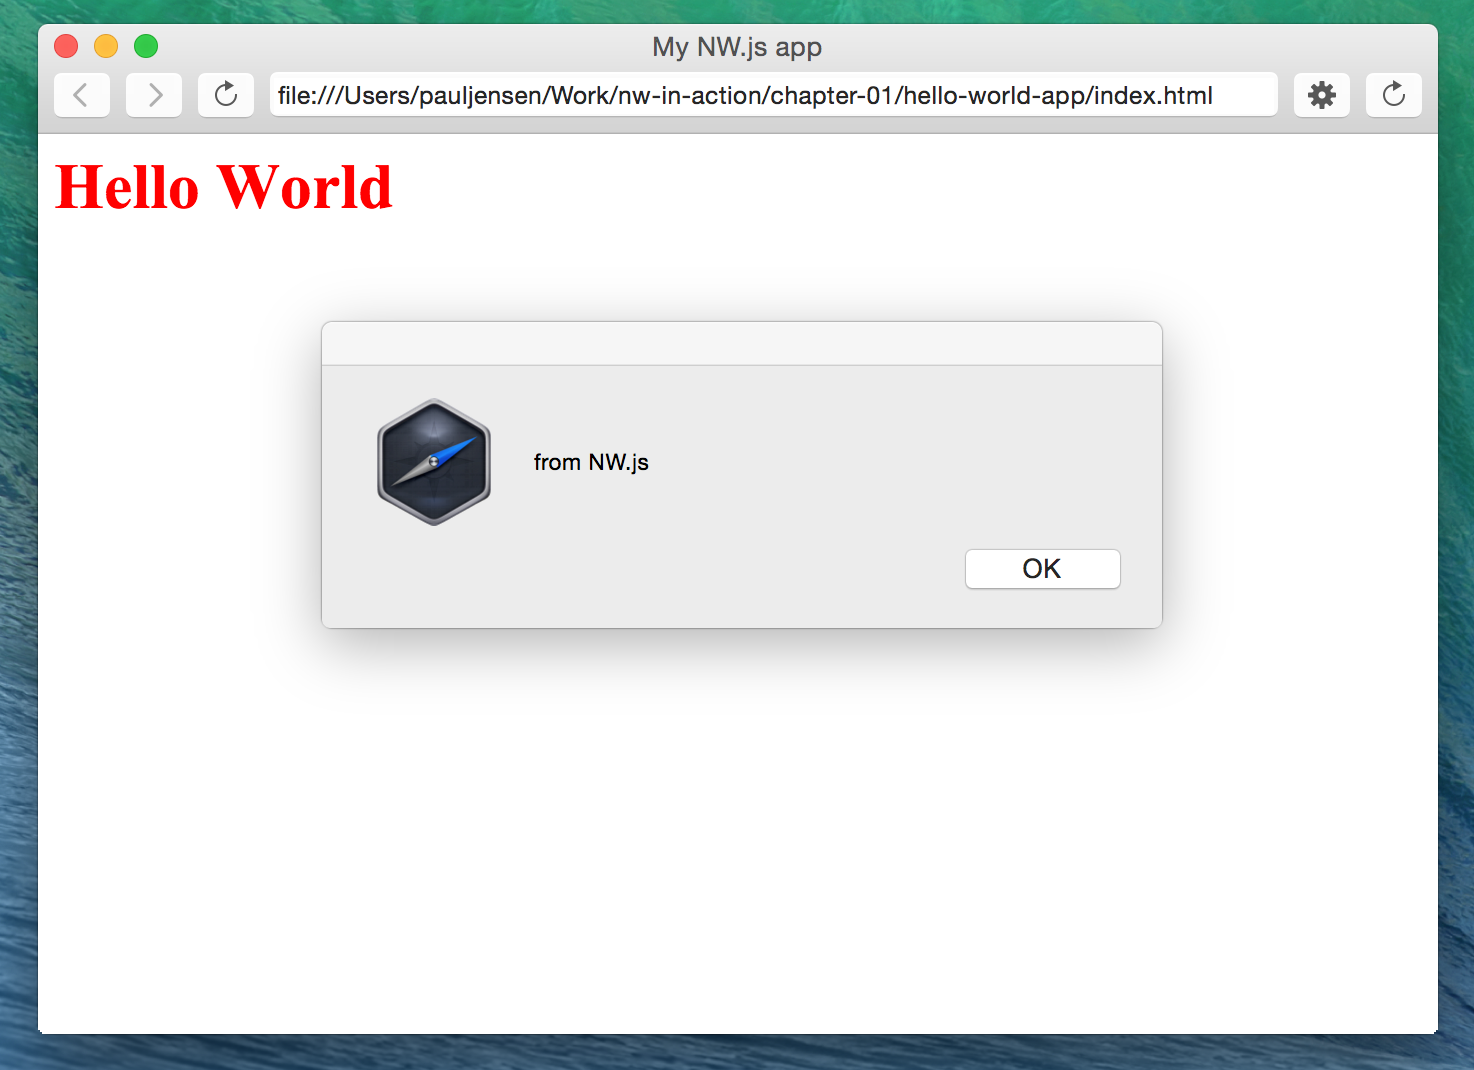Click the reload icon beside the forward arrow
The height and width of the screenshot is (1070, 1474).
tap(226, 95)
